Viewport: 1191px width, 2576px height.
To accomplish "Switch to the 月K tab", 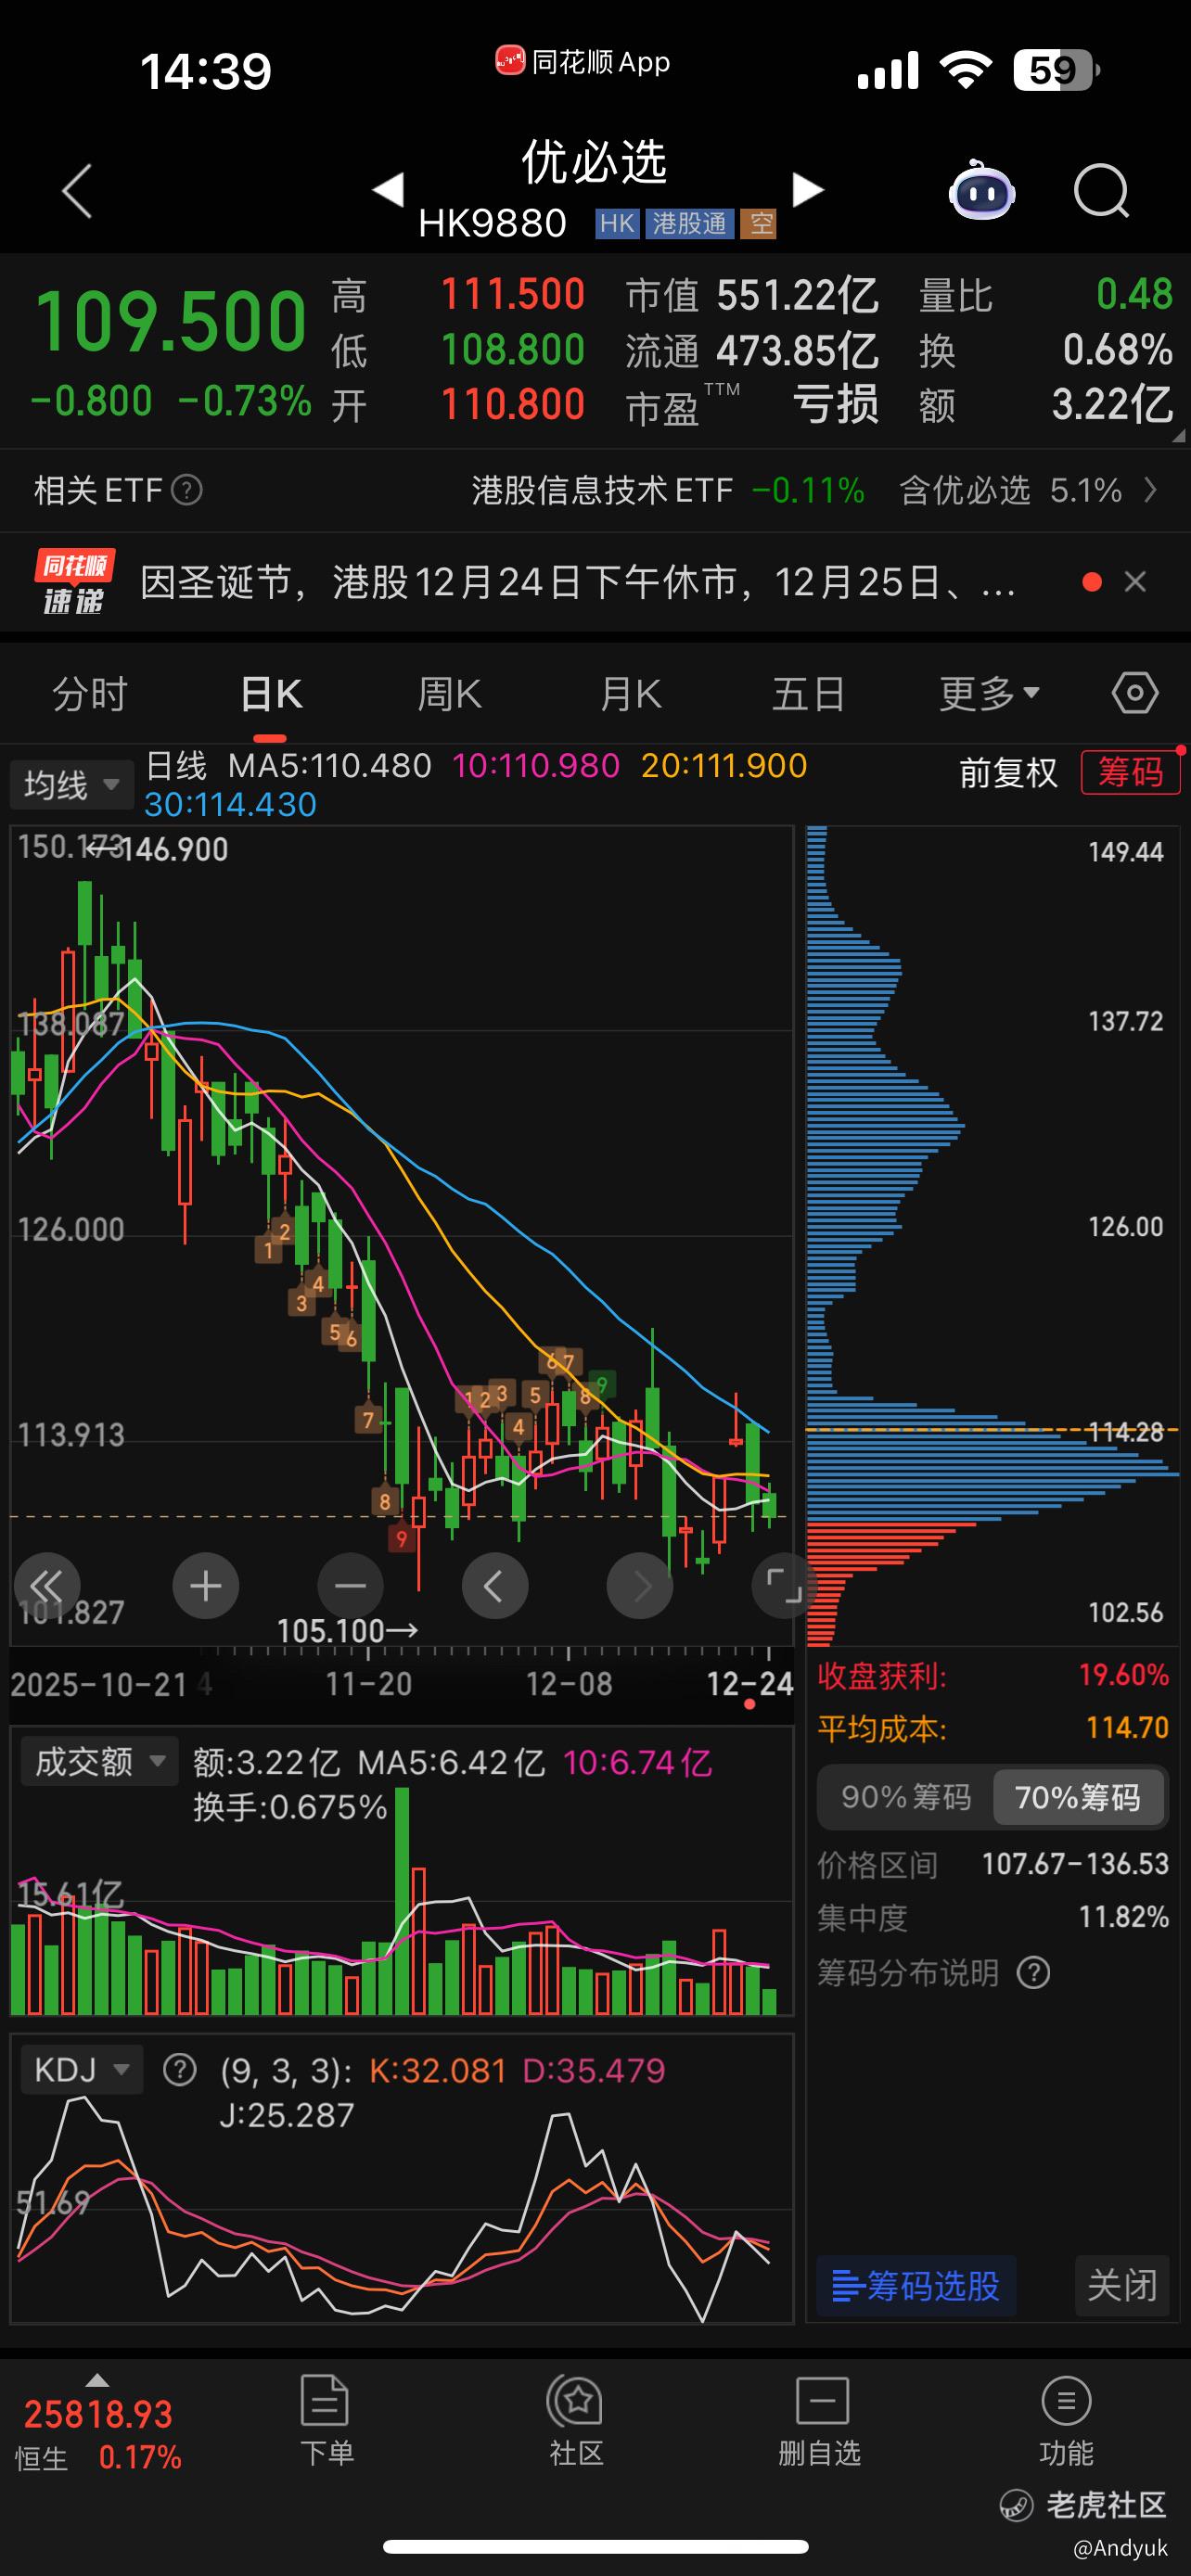I will pos(631,693).
